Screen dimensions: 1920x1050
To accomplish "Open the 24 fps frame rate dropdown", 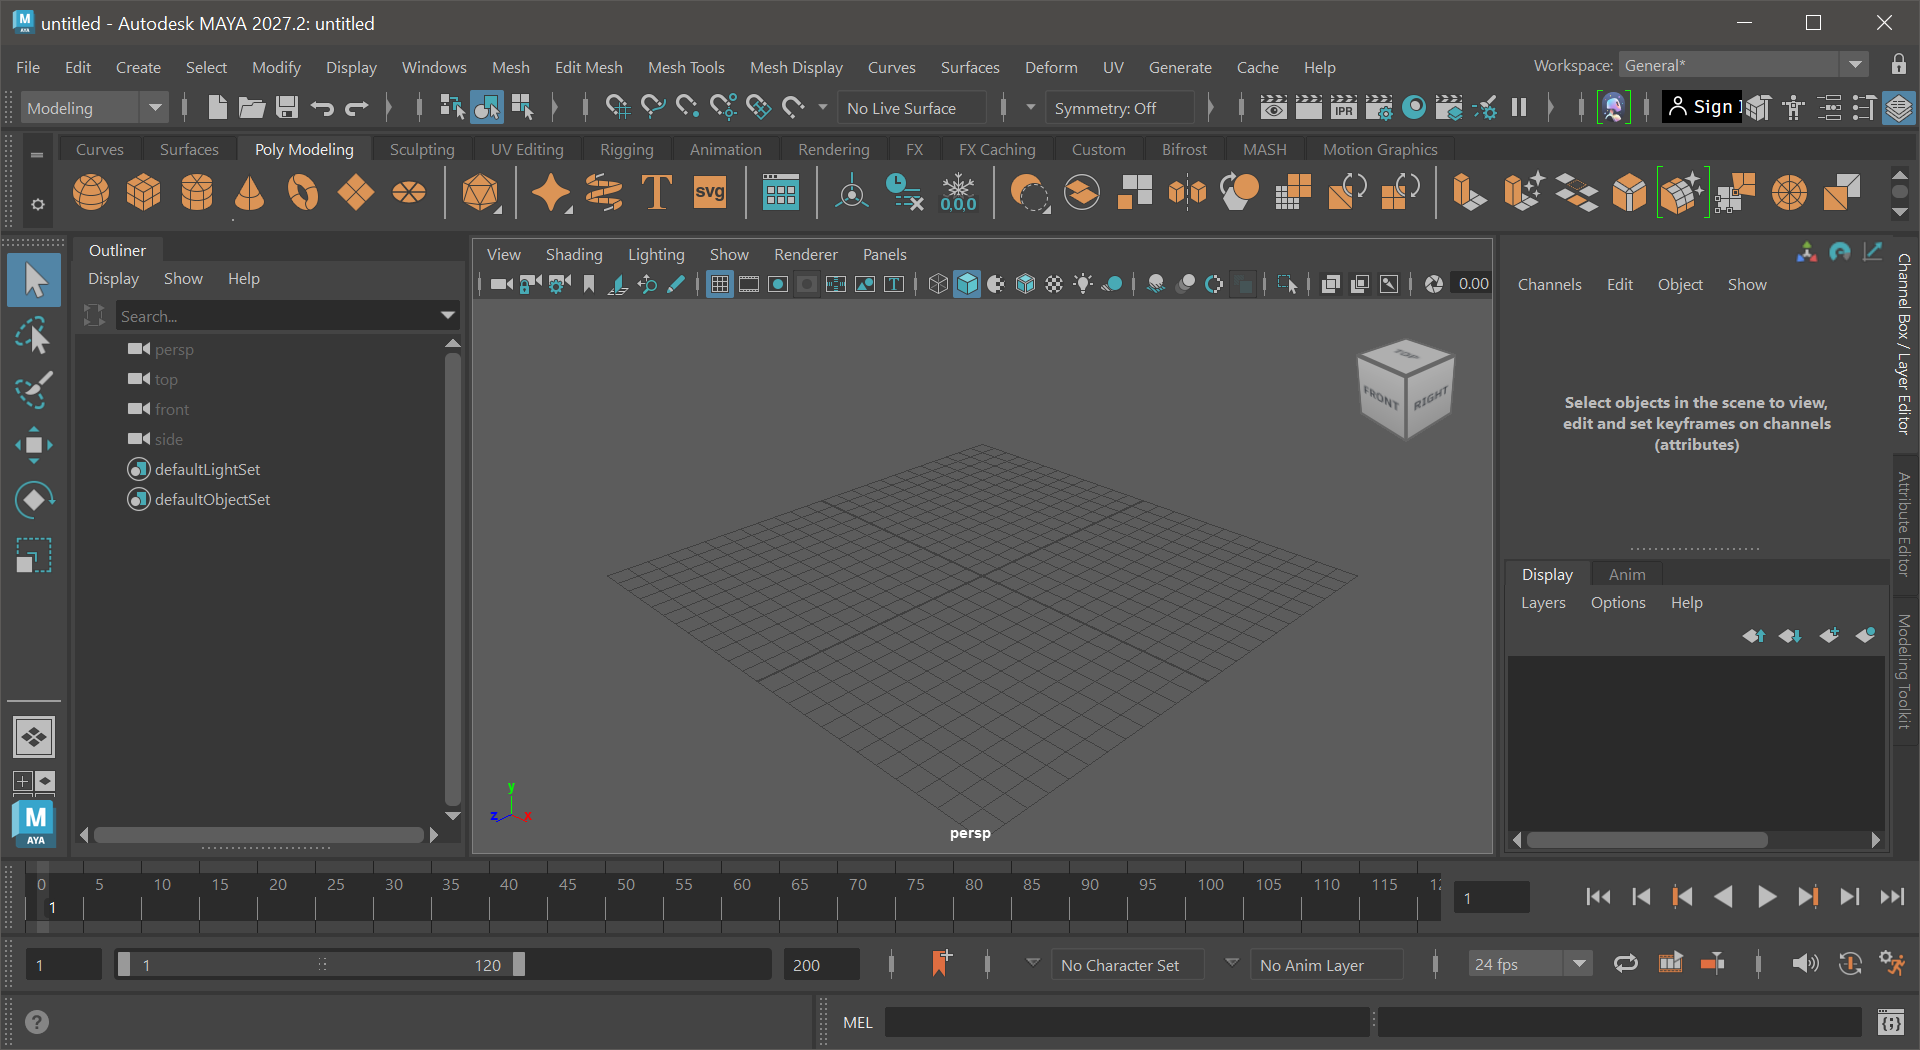I will (x=1529, y=964).
